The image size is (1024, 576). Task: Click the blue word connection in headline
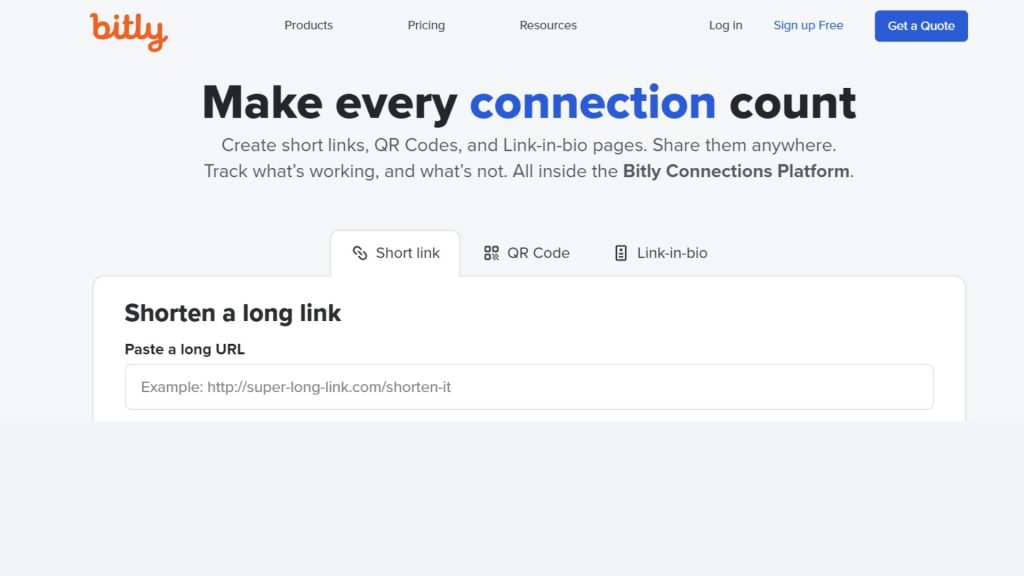pos(593,103)
